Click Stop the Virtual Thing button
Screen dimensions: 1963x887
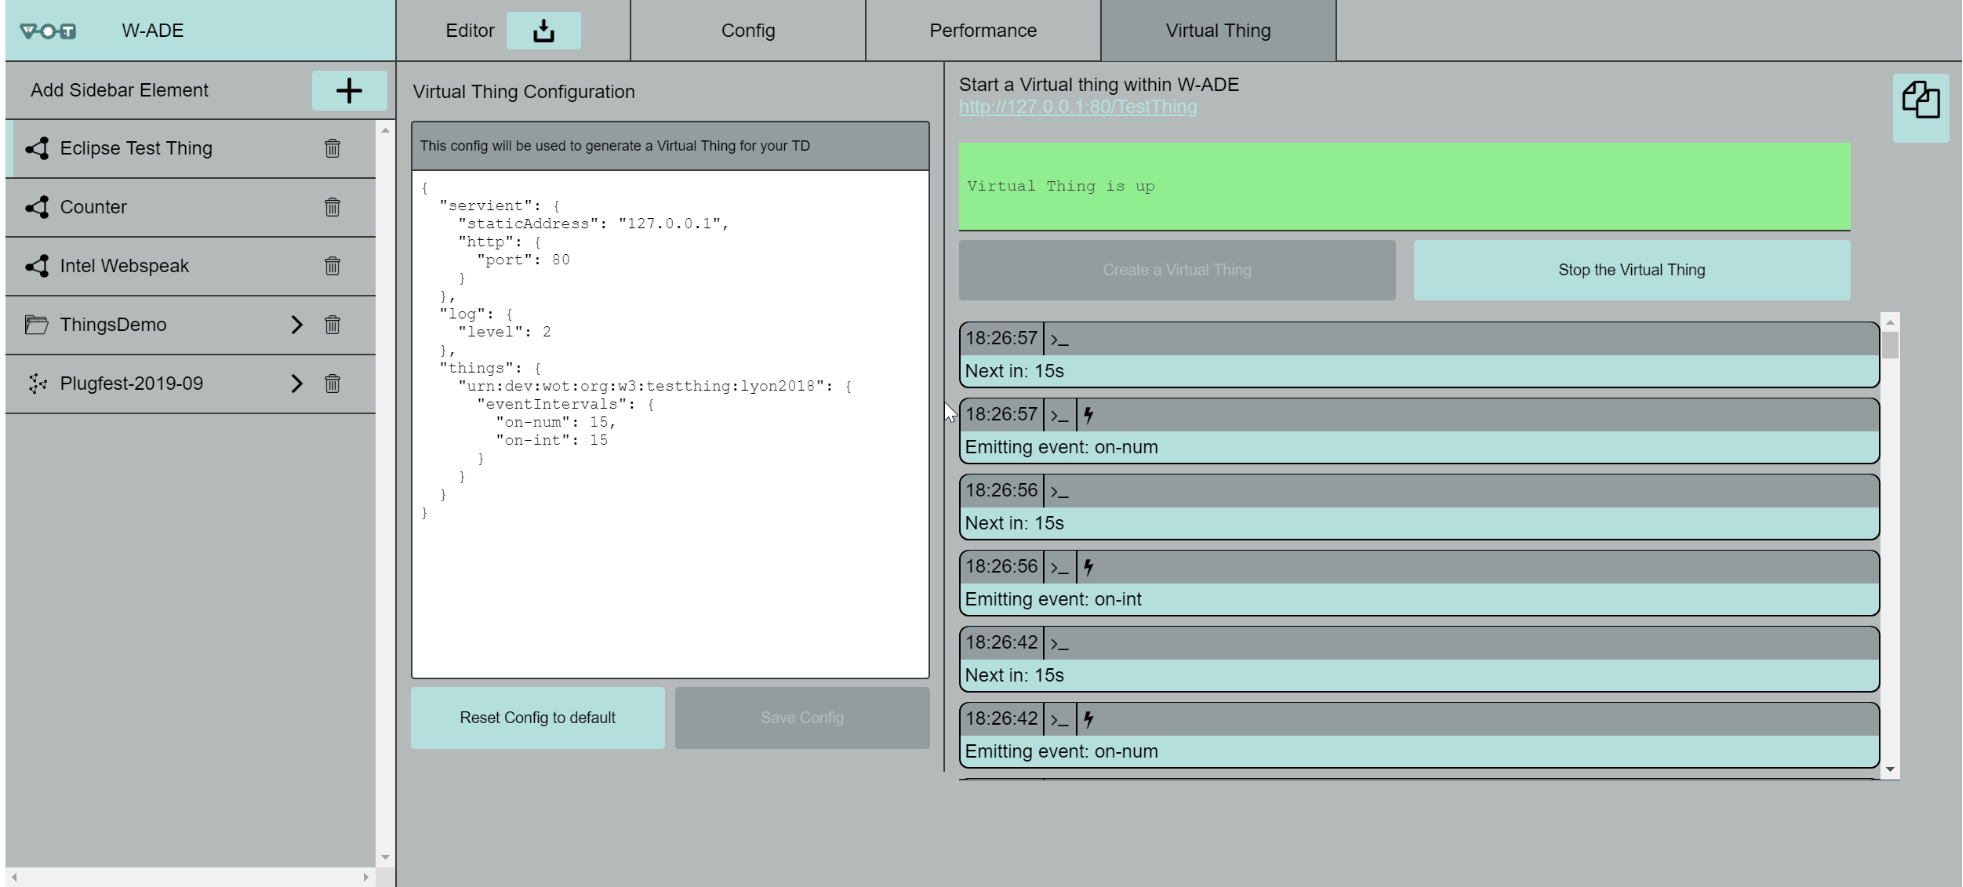[x=1632, y=270]
